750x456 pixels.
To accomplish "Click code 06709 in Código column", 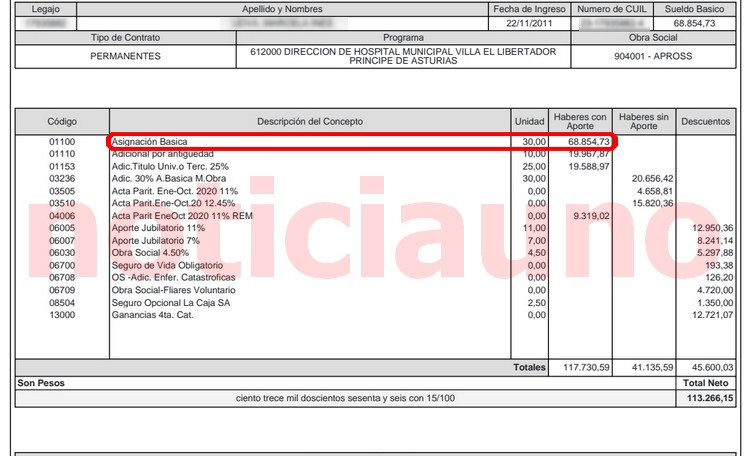I will (x=62, y=290).
